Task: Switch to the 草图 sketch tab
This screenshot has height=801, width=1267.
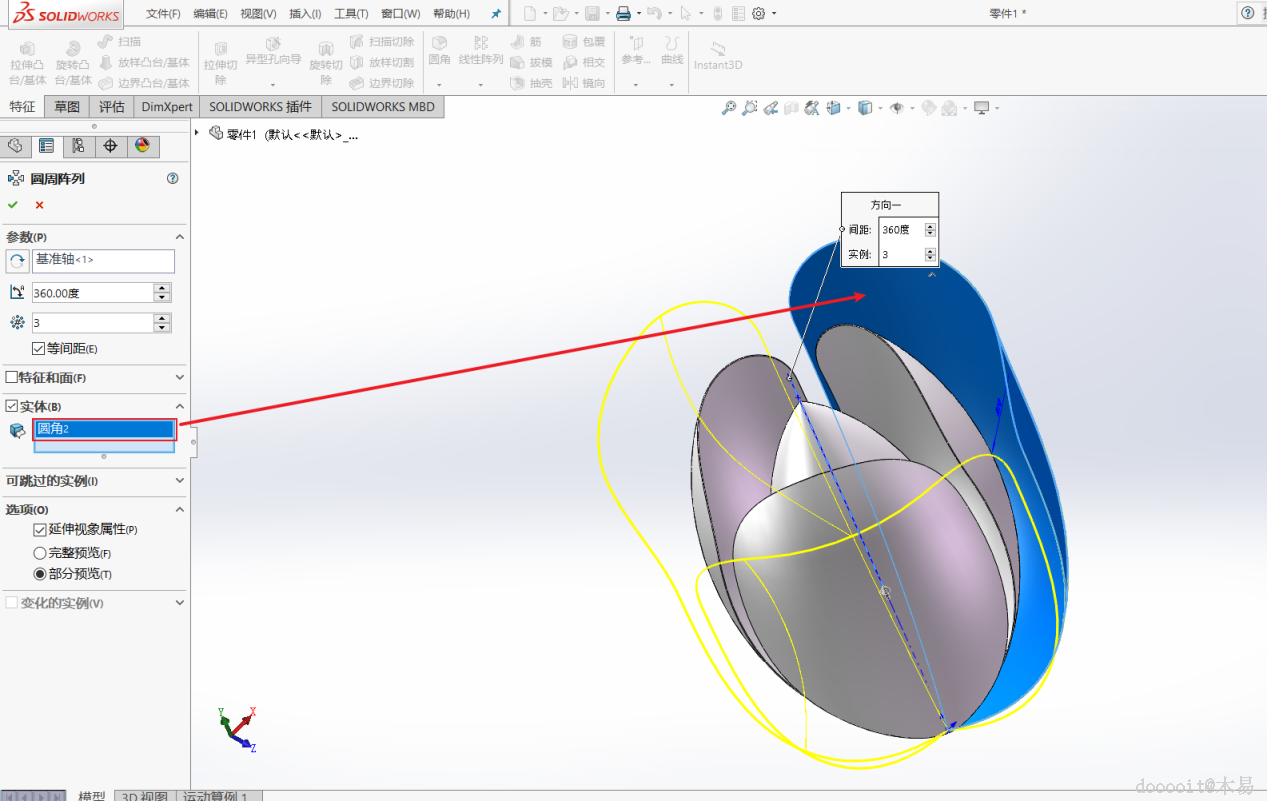Action: click(x=67, y=107)
